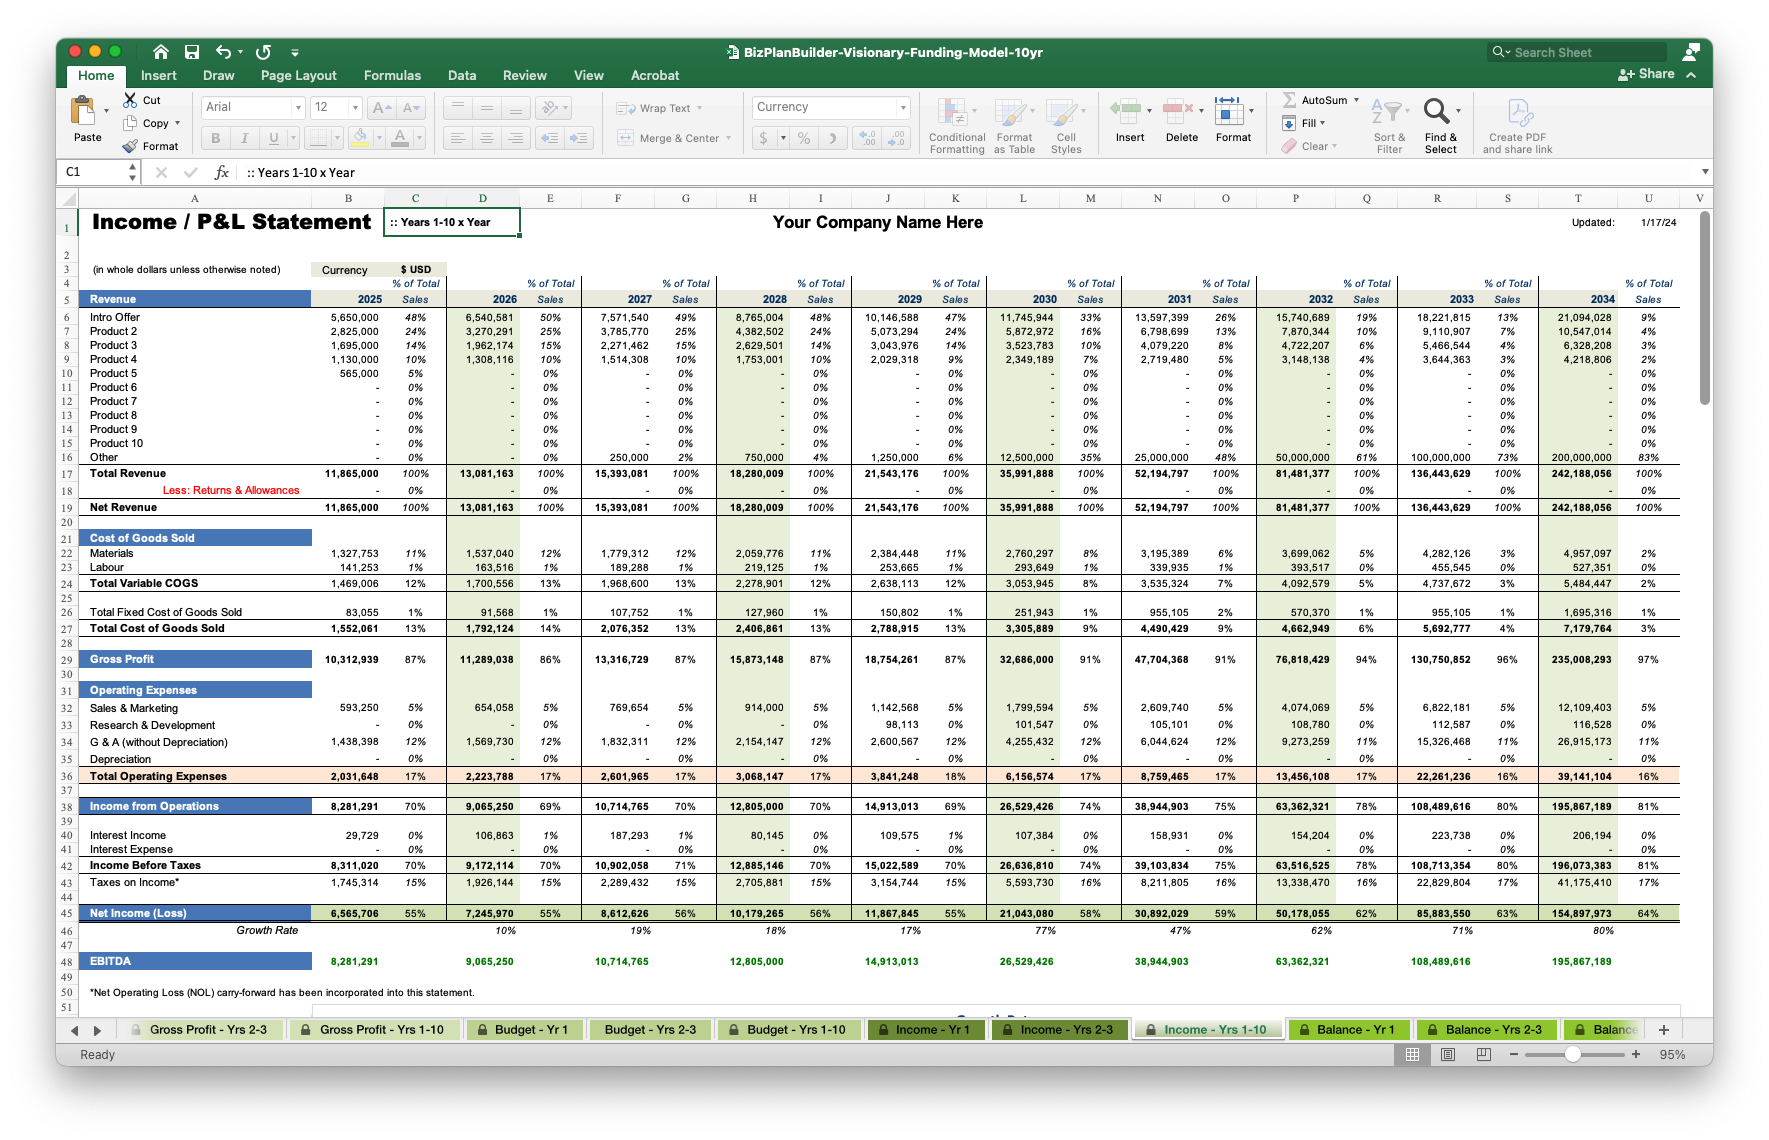The width and height of the screenshot is (1769, 1140).
Task: Open the font size 12 dropdown
Action: click(x=355, y=108)
